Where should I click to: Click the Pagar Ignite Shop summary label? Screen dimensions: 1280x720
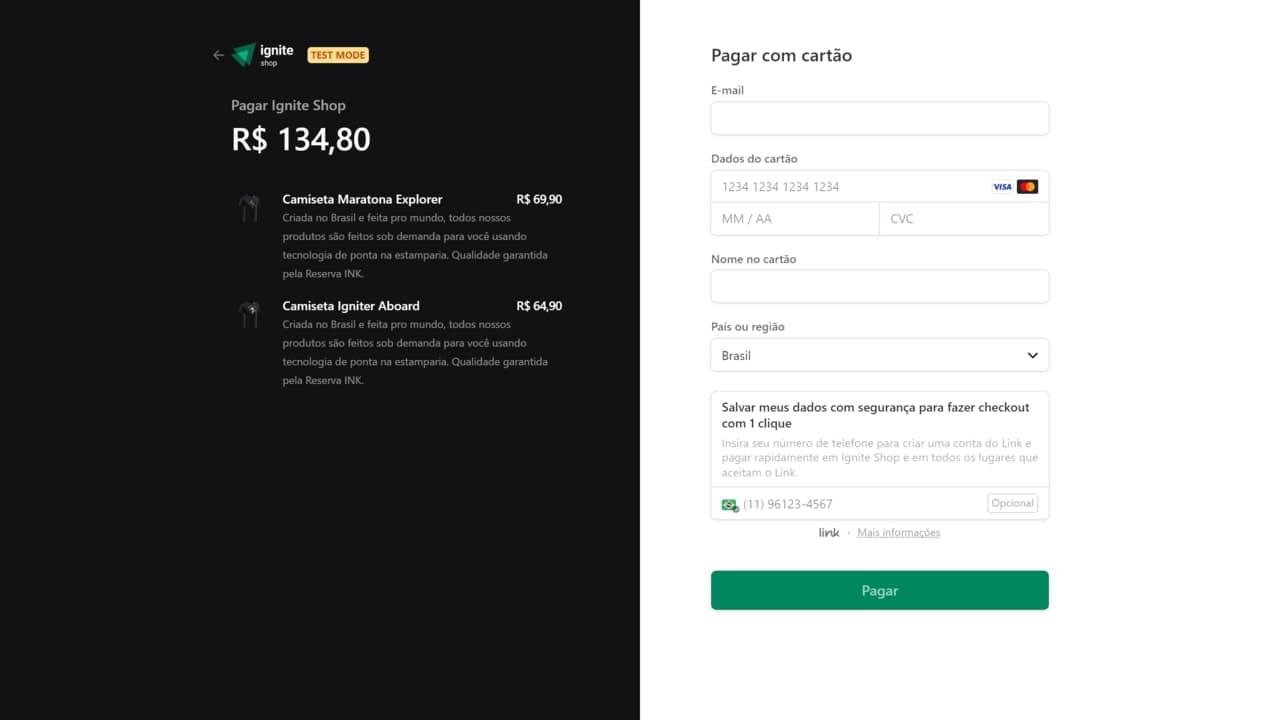point(289,105)
